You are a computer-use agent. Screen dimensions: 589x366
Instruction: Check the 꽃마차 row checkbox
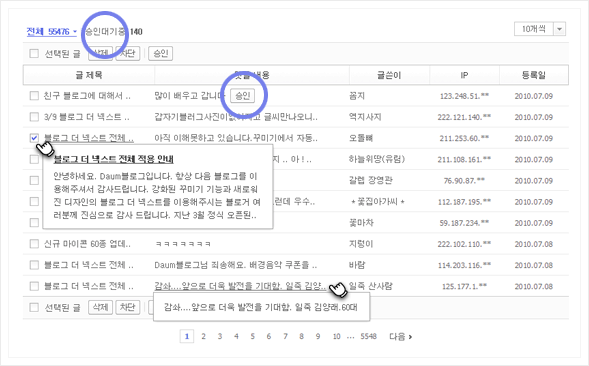point(34,223)
